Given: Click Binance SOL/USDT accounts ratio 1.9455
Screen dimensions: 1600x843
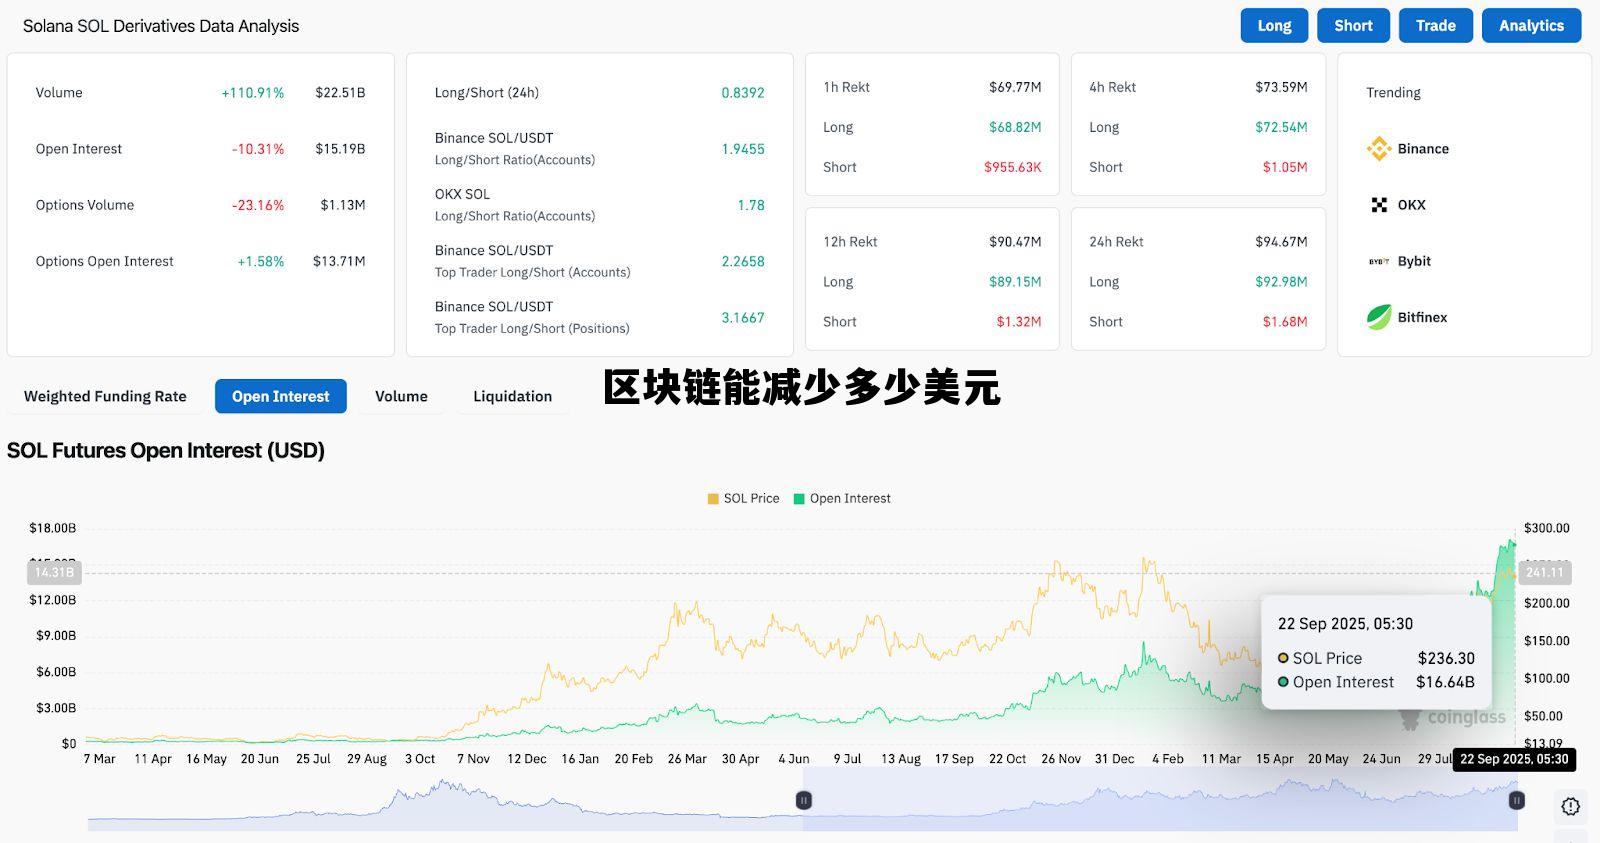Looking at the screenshot, I should point(743,149).
